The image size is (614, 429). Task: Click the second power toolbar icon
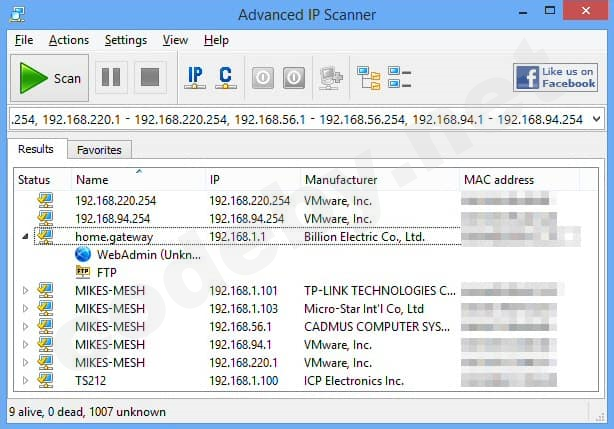[294, 78]
